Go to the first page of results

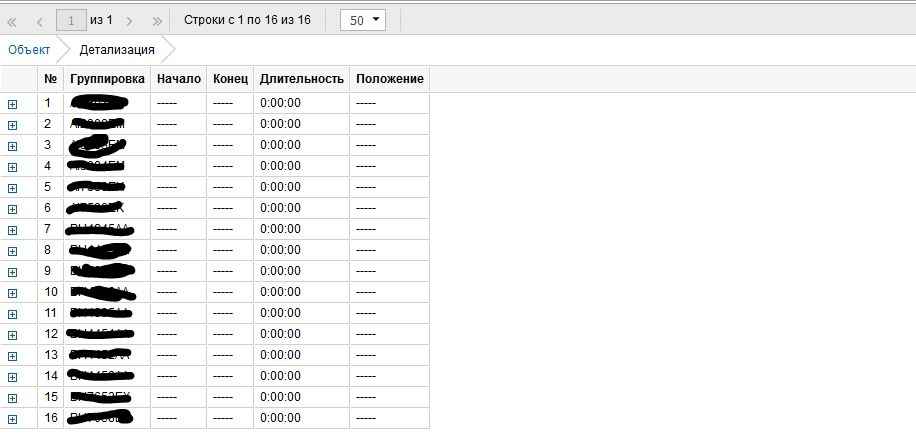tap(13, 20)
